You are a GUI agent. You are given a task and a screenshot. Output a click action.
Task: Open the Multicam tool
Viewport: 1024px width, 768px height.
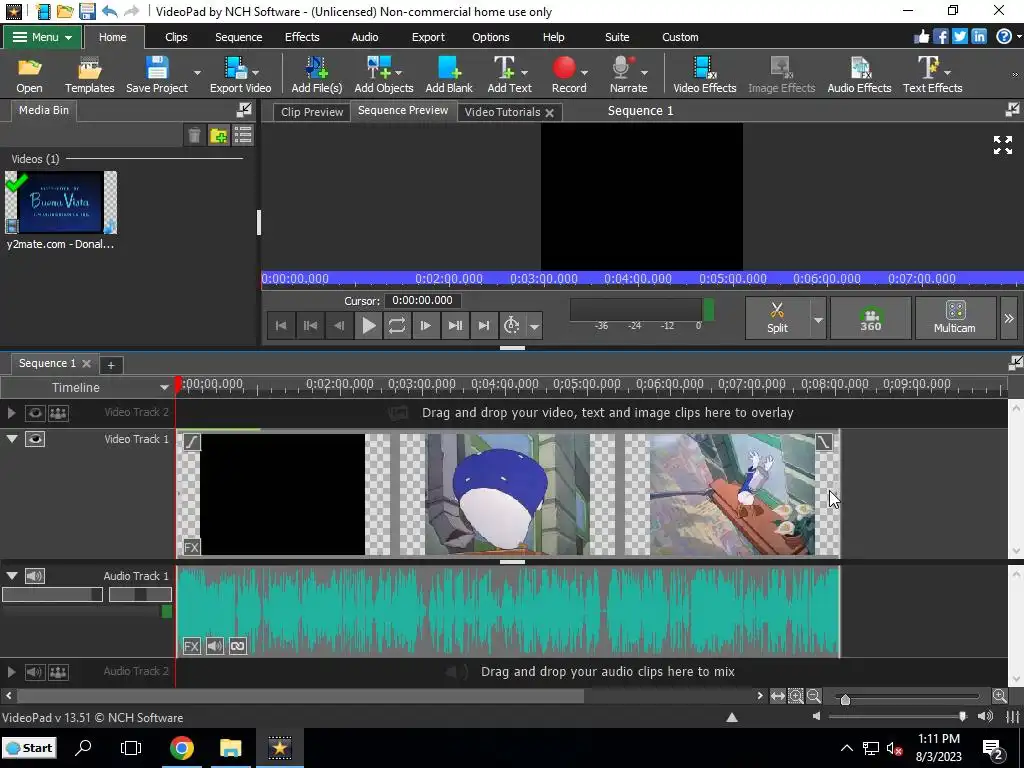(x=955, y=317)
